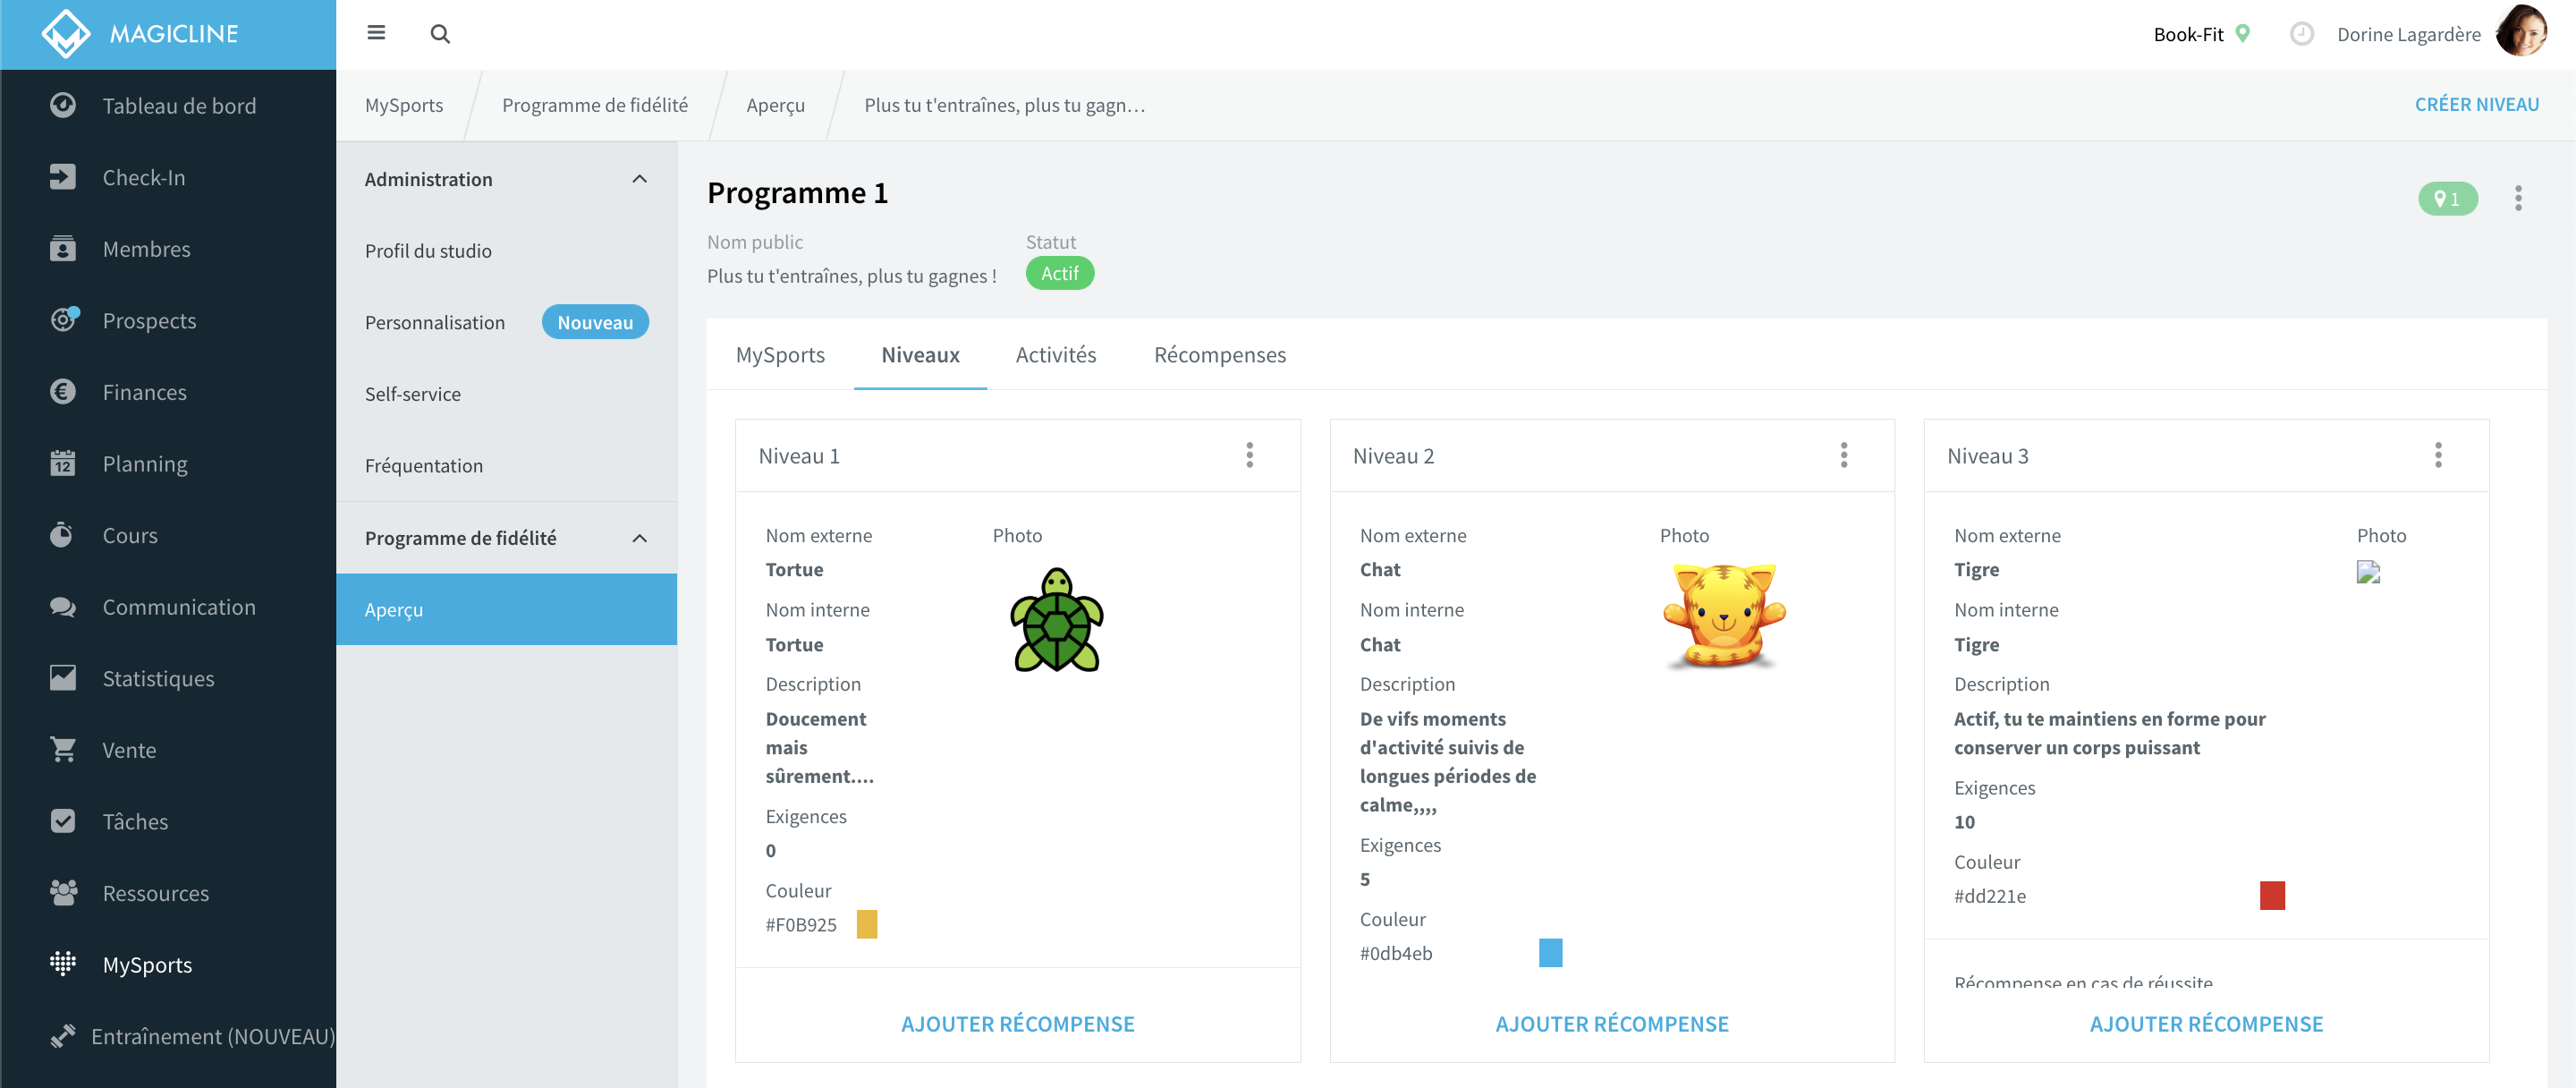Click 'Plus tu t'entraînes, plus tu gagnes !' text
Screen dimensions: 2576x1088
[x=851, y=276]
